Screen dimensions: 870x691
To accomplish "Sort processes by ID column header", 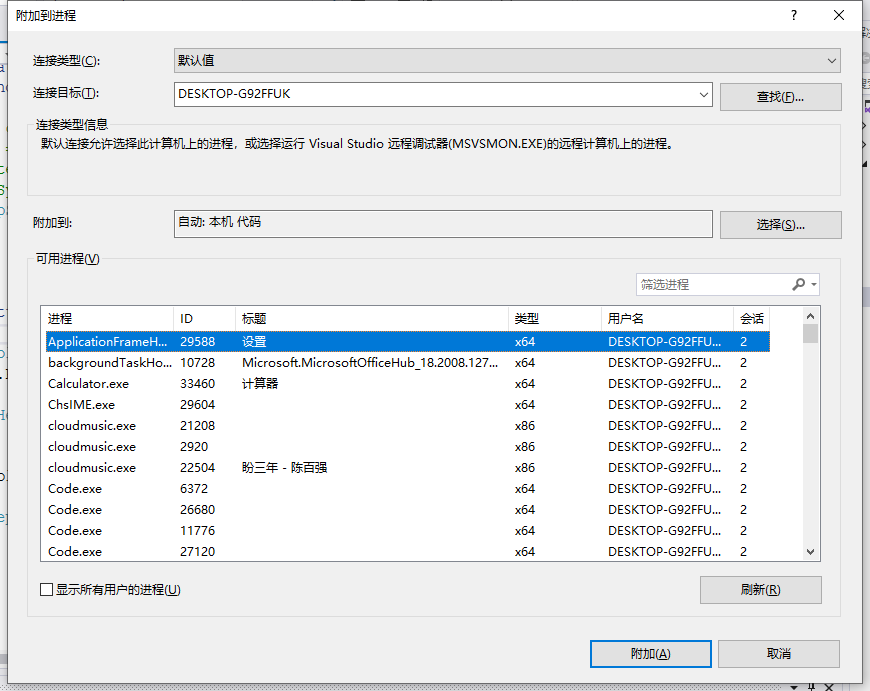I will 204,319.
